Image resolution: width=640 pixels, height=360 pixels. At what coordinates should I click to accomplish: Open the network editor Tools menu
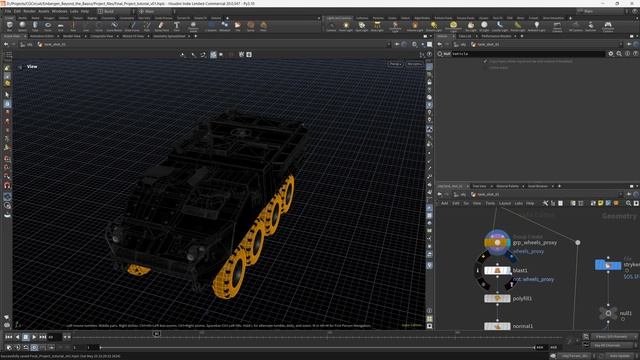[x=490, y=203]
